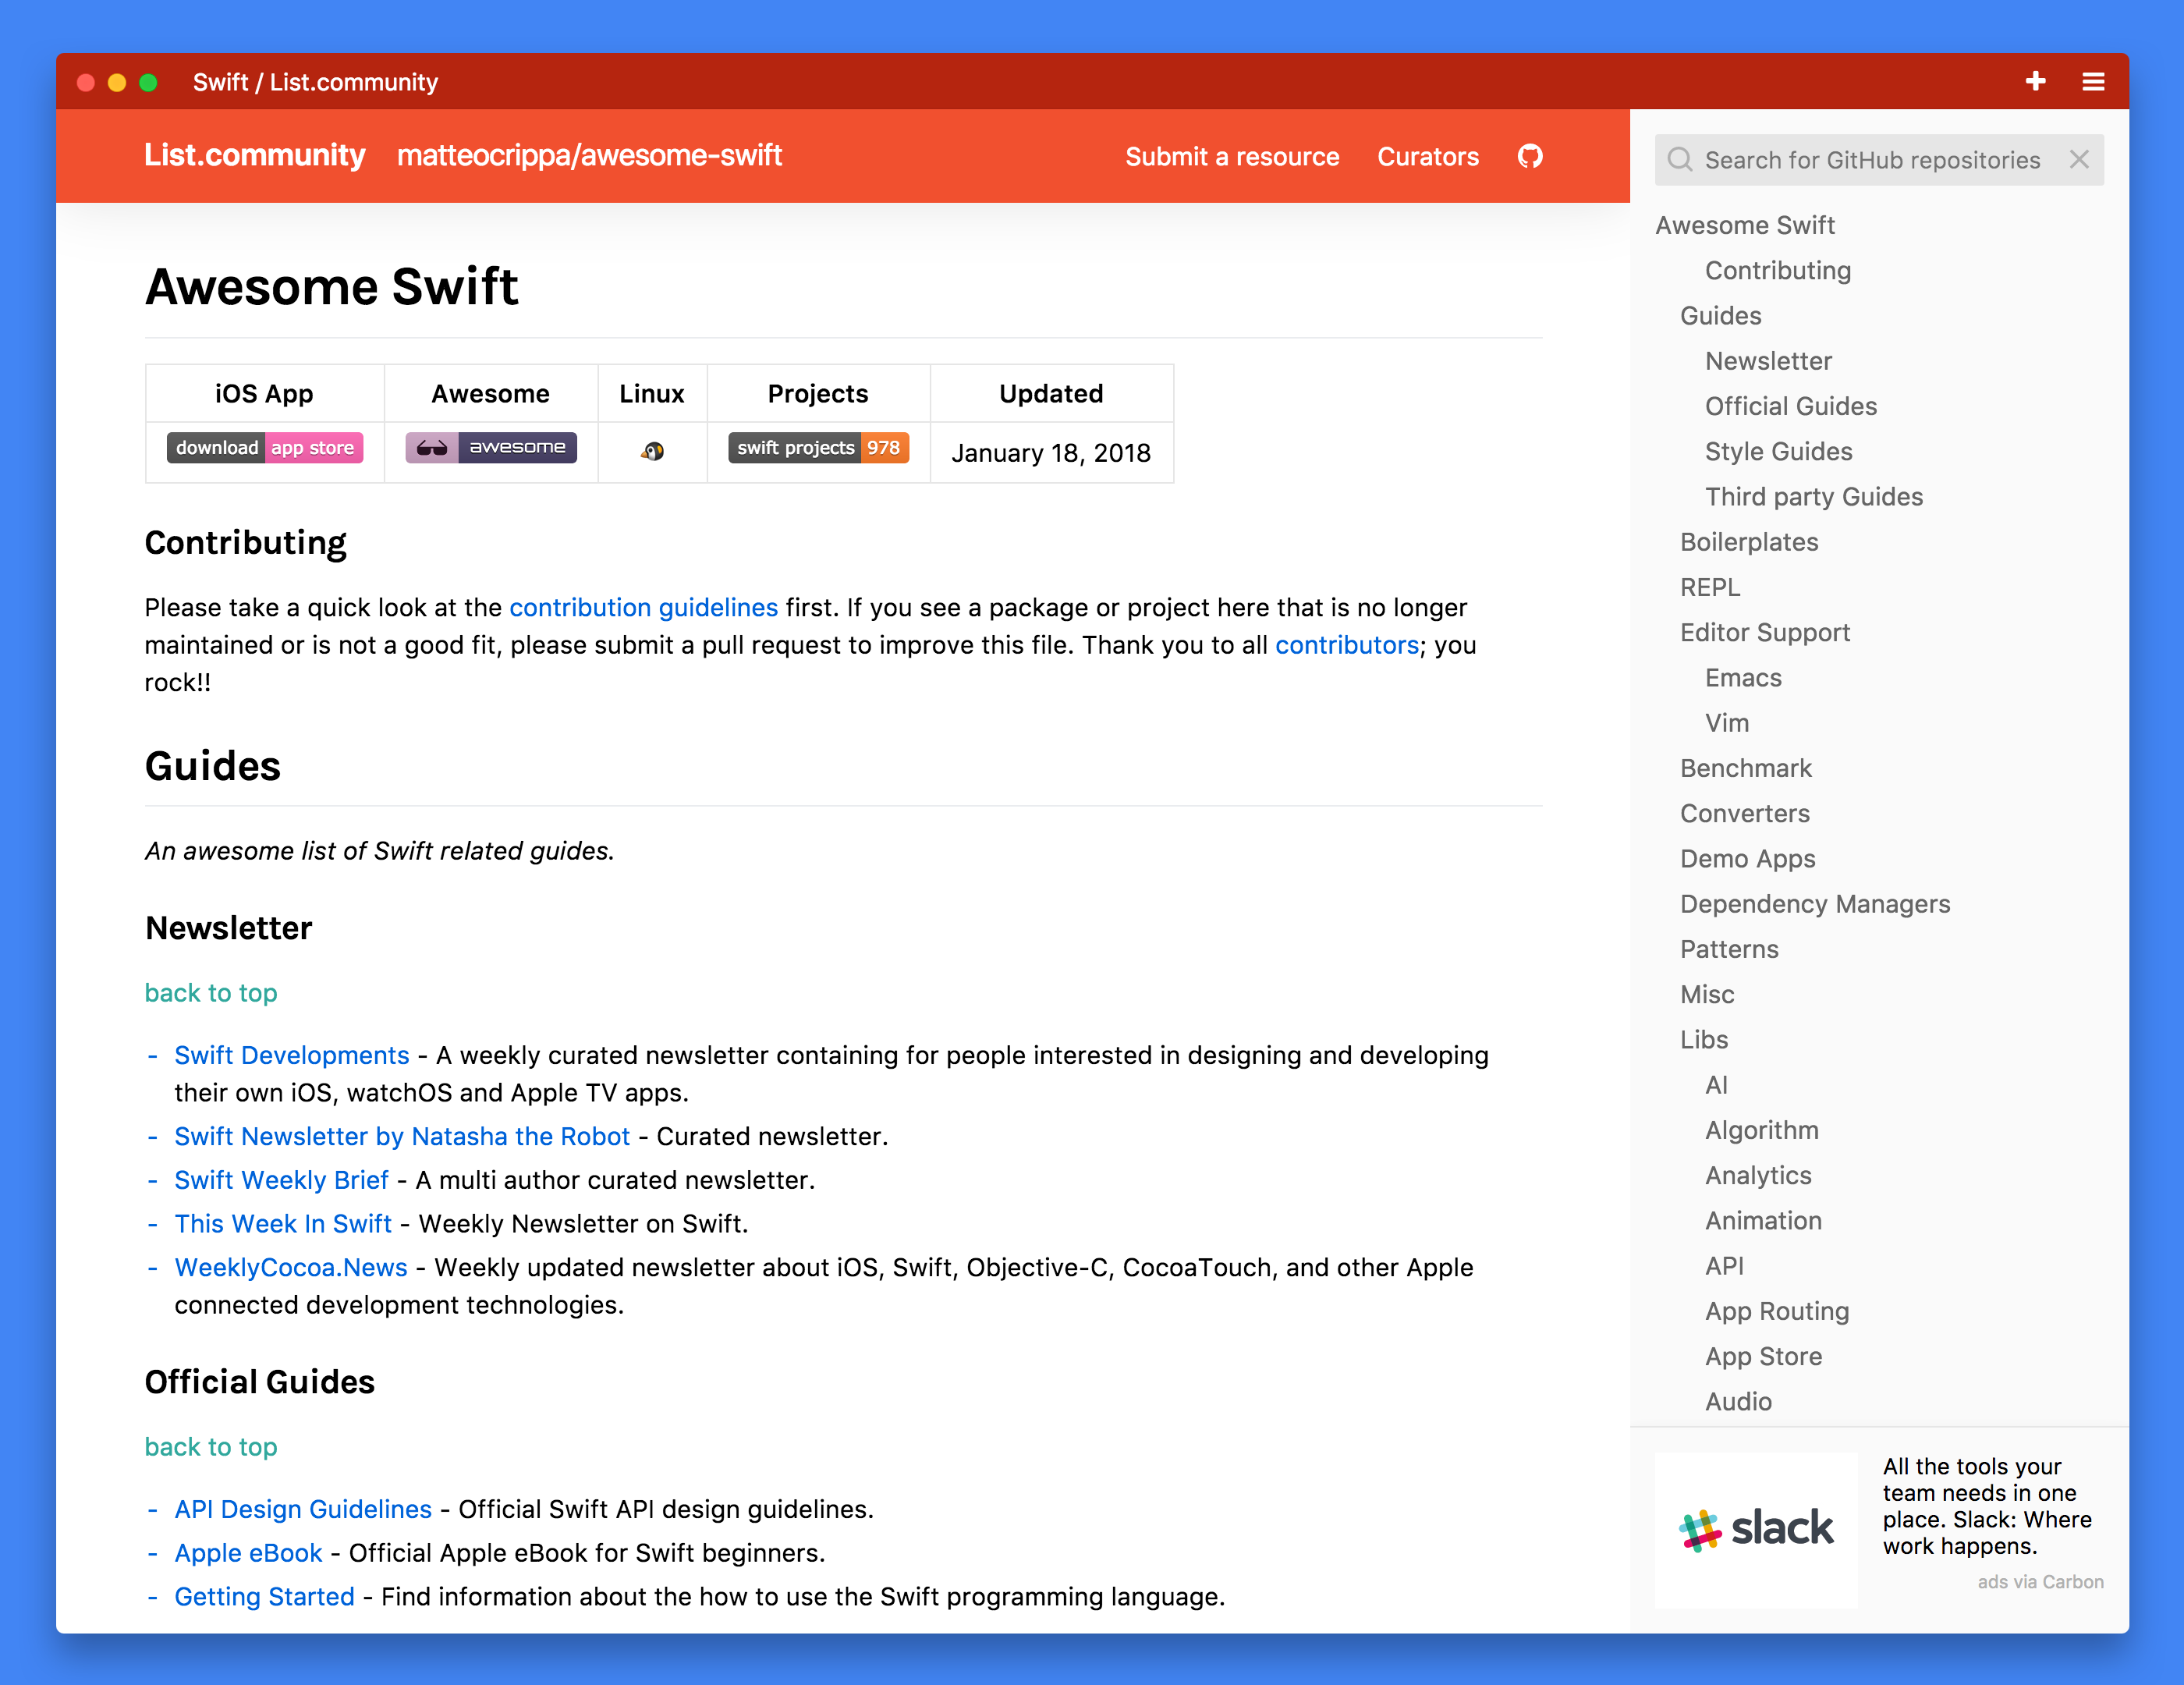The height and width of the screenshot is (1685, 2184).
Task: Click the swift projects 978 badge
Action: (818, 447)
